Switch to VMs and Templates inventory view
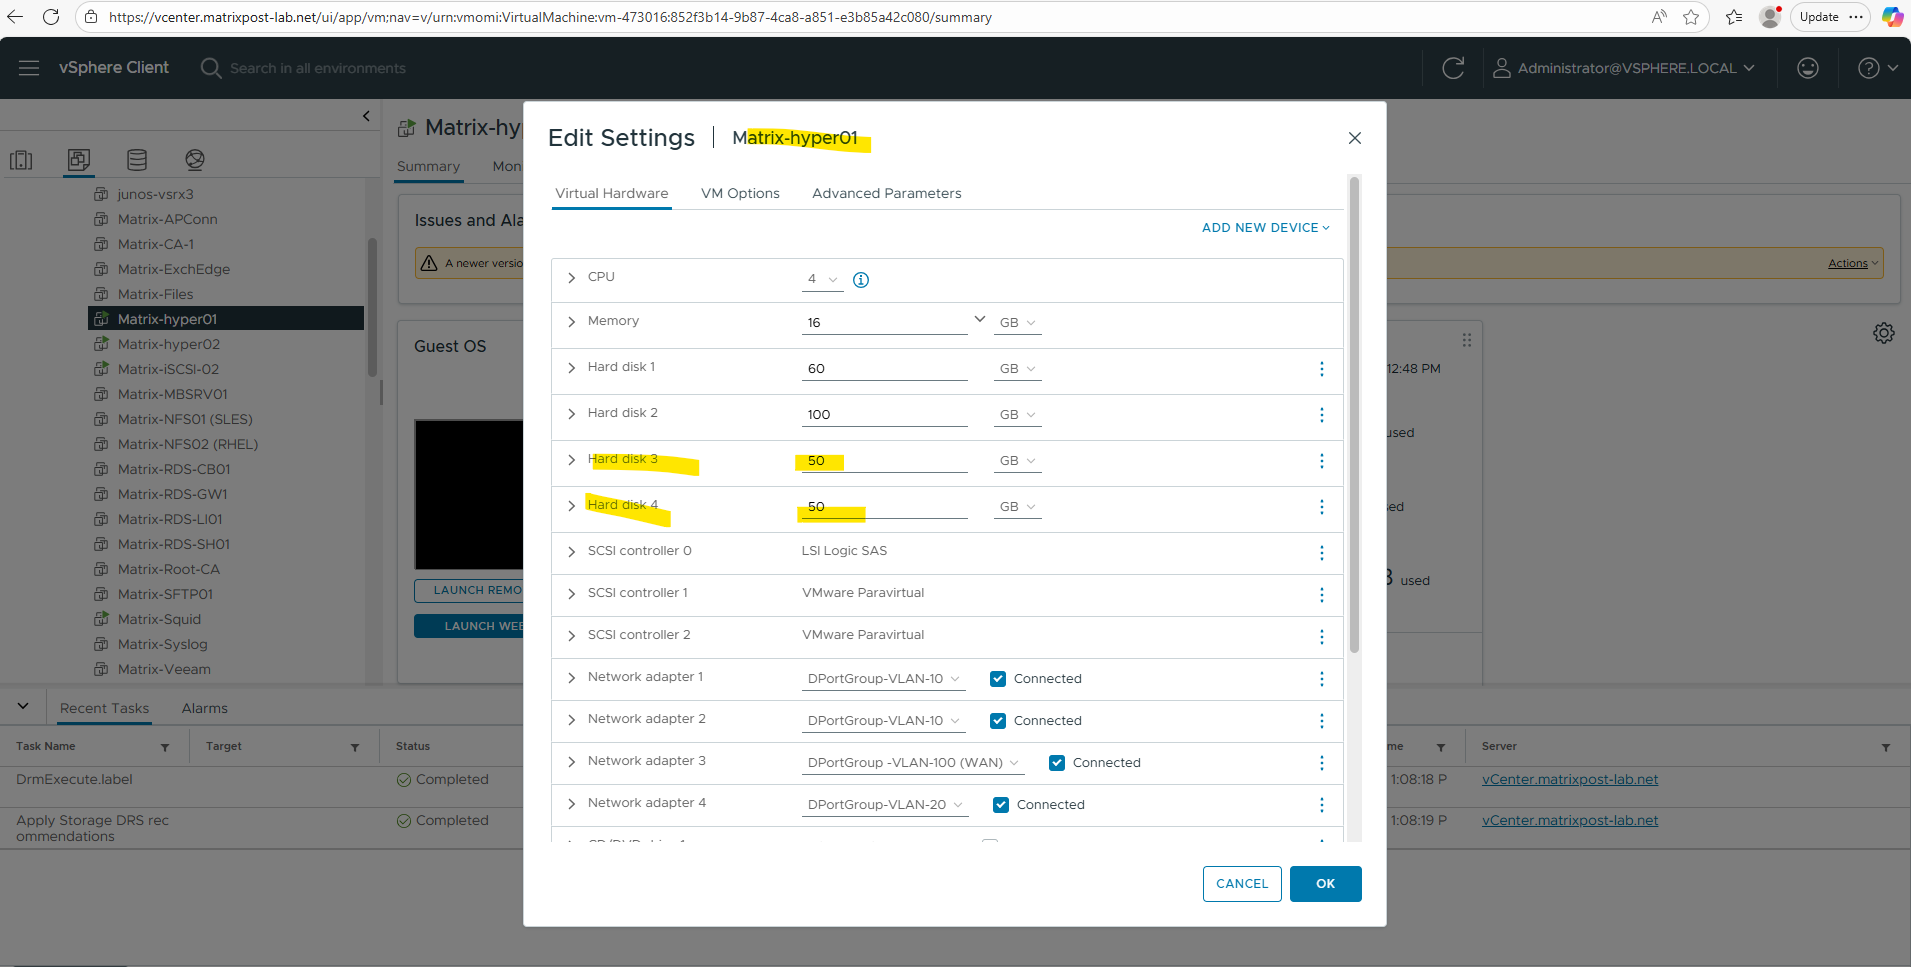The width and height of the screenshot is (1911, 967). pos(79,160)
